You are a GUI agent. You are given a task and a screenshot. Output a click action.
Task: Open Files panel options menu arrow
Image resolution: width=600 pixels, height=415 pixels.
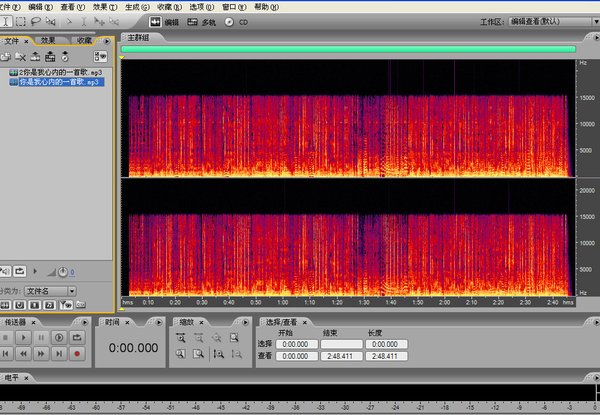pos(107,41)
